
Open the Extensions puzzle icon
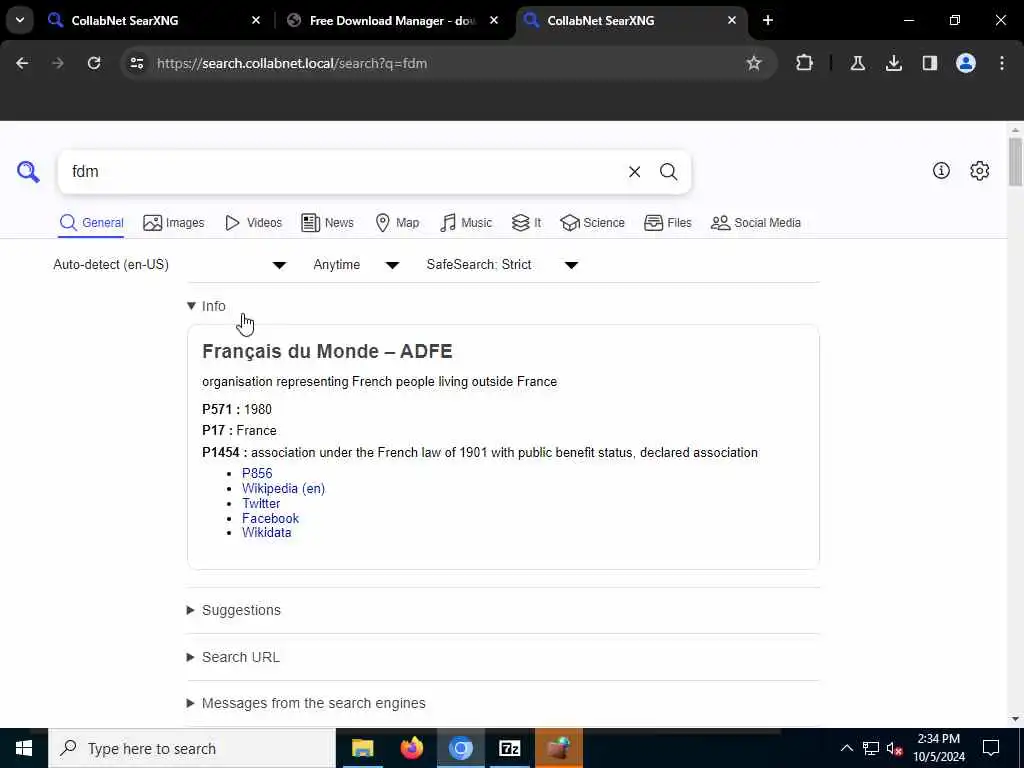(x=805, y=63)
